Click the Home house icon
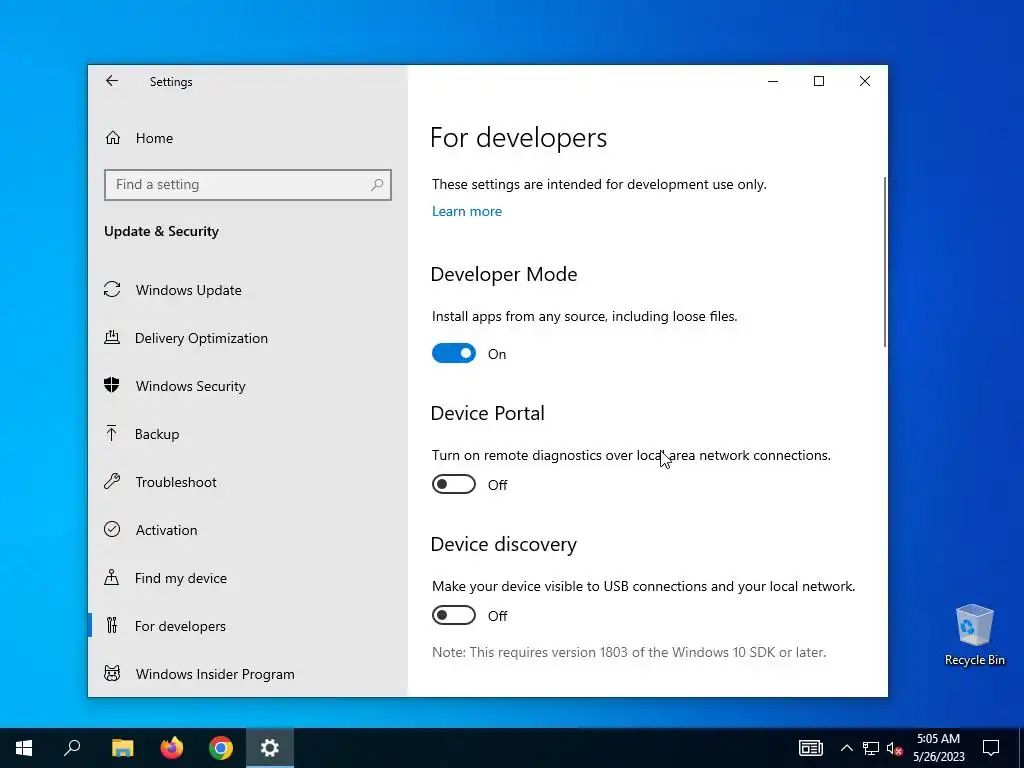 (x=113, y=138)
